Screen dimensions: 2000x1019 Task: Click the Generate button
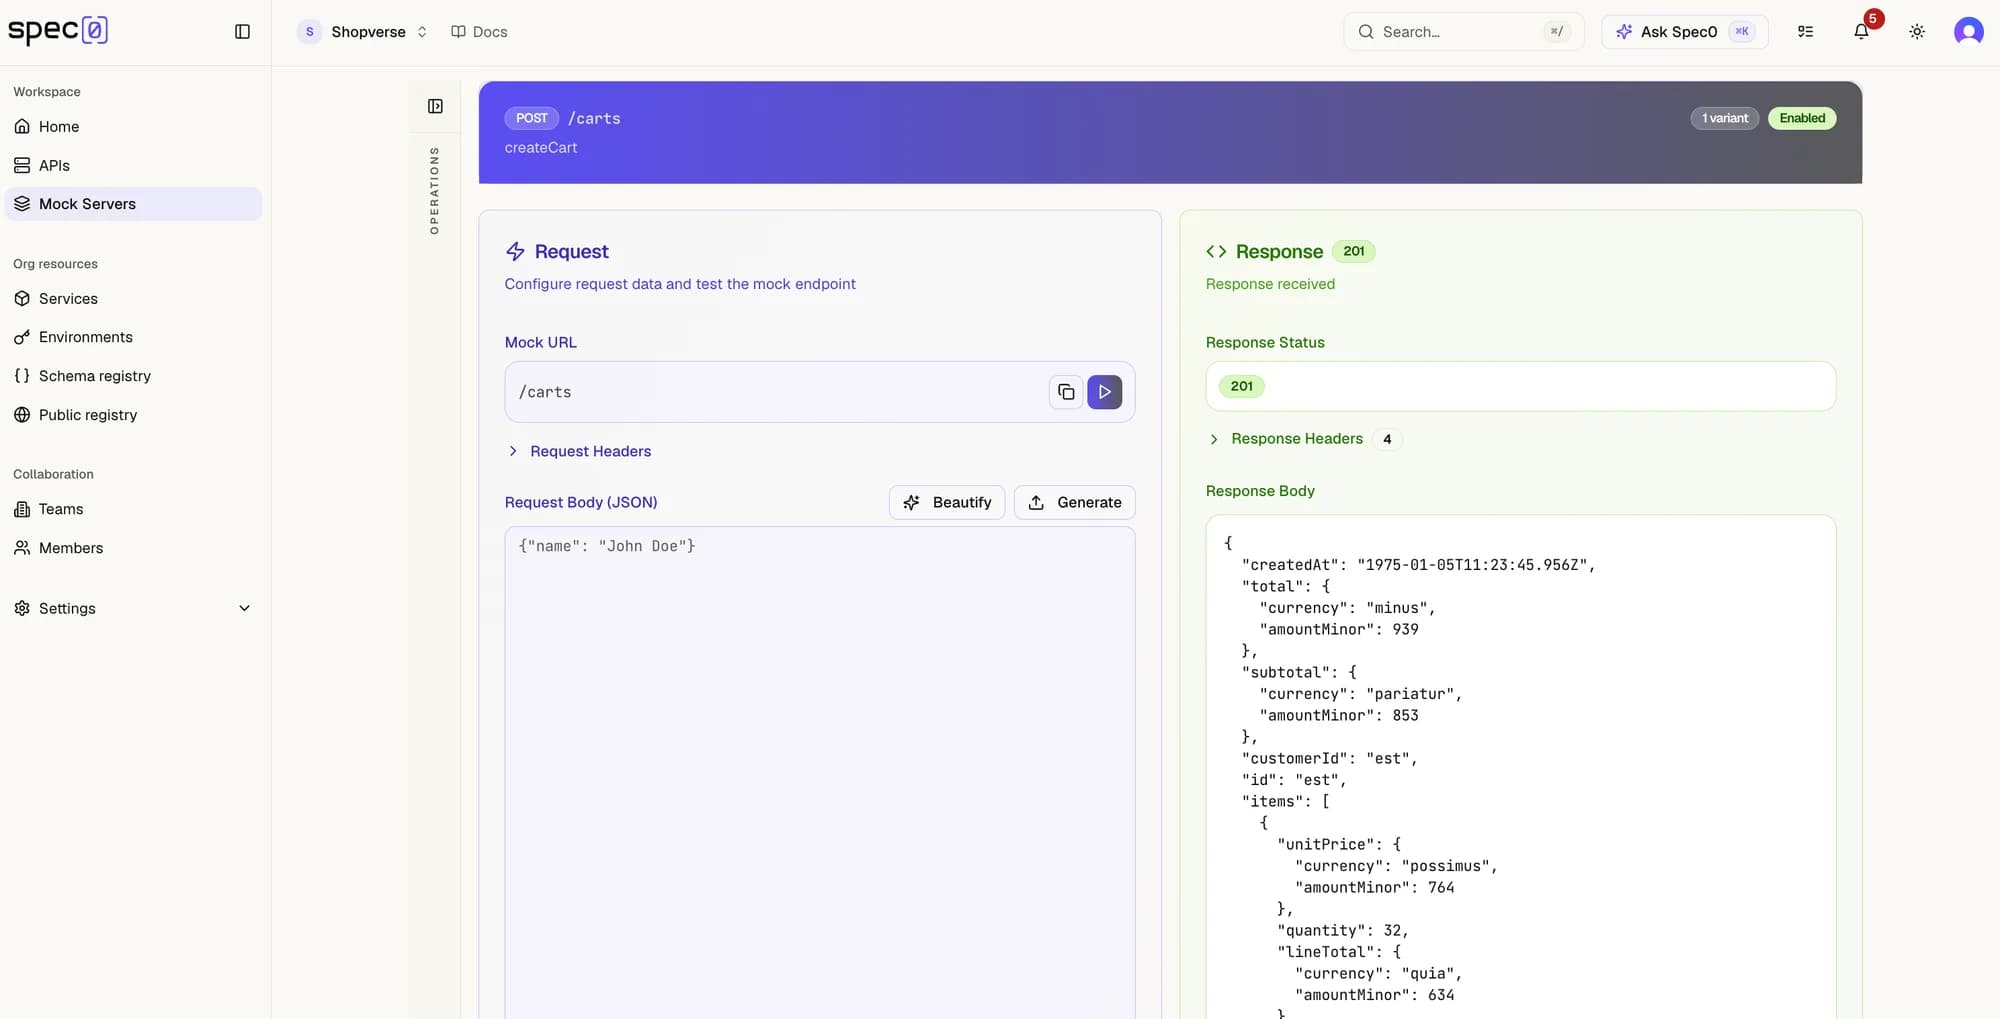pyautogui.click(x=1075, y=502)
